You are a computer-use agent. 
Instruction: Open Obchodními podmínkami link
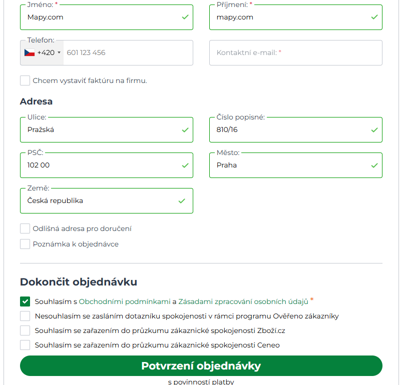click(125, 302)
